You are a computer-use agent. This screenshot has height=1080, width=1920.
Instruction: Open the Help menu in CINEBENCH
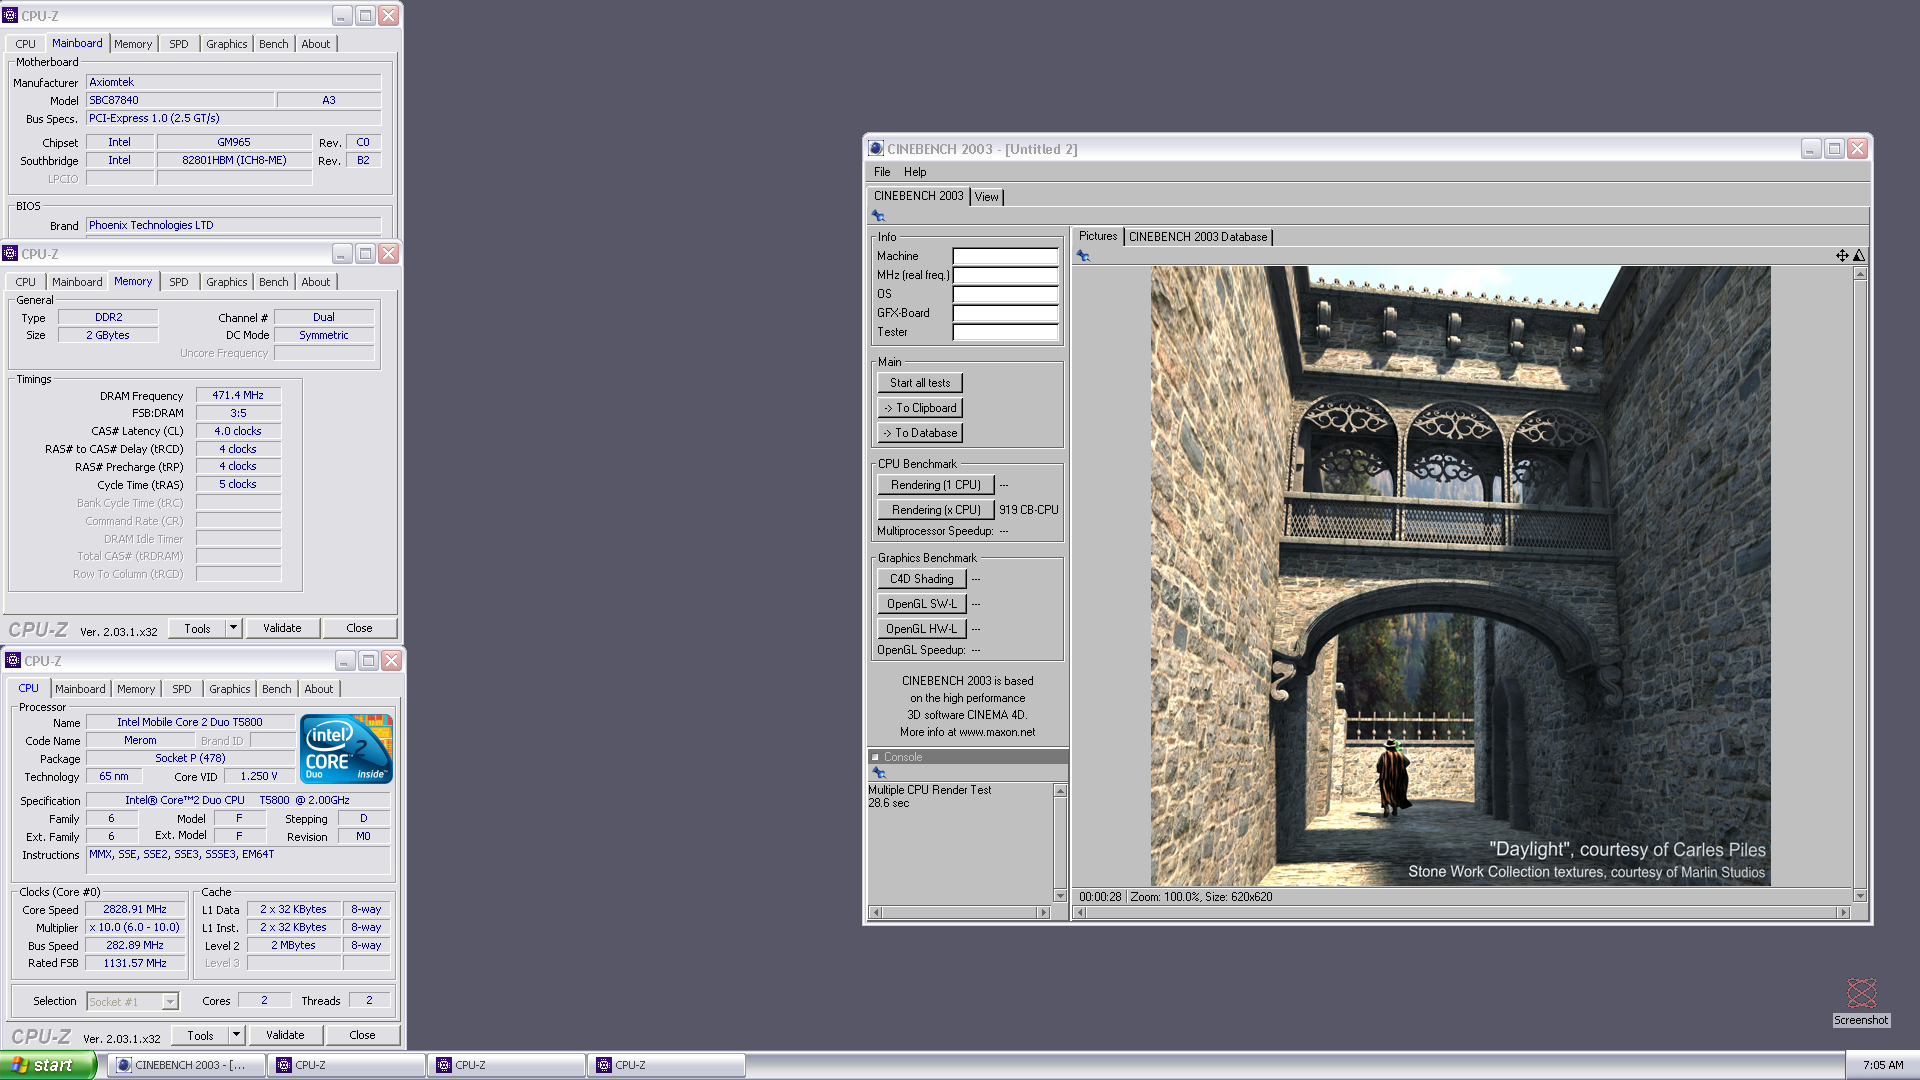(x=915, y=172)
